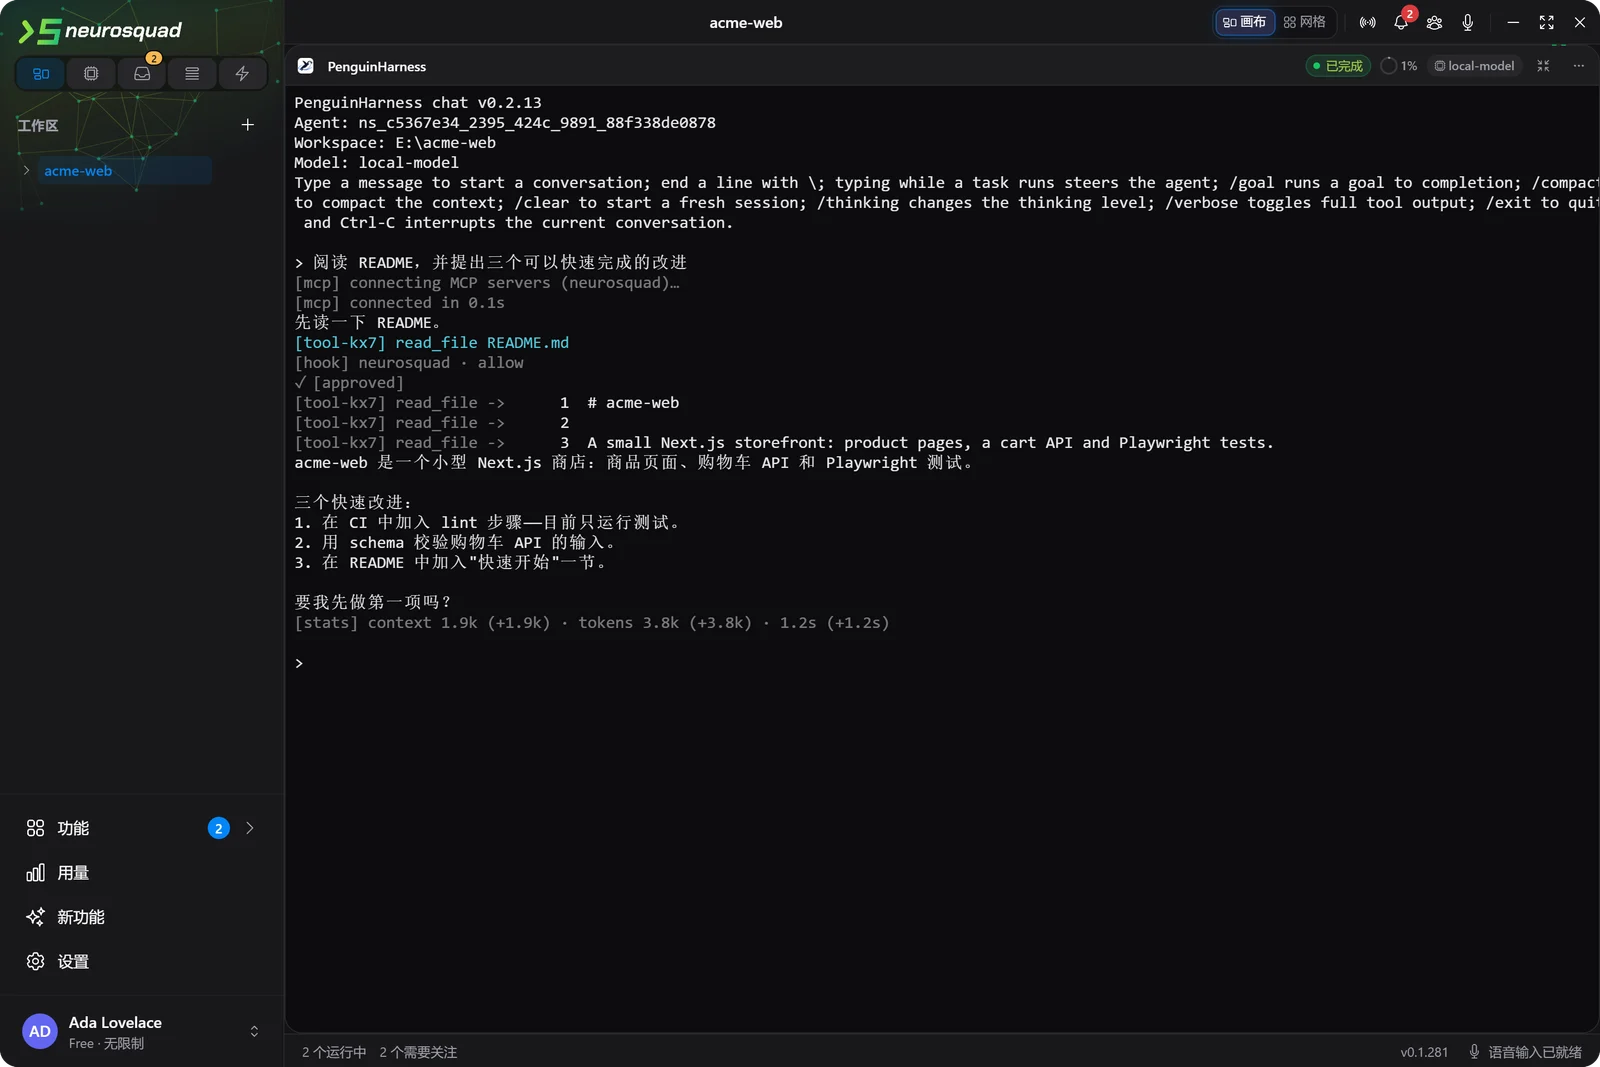
Task: Toggle fullscreen with the expand window icon
Action: coord(1546,22)
